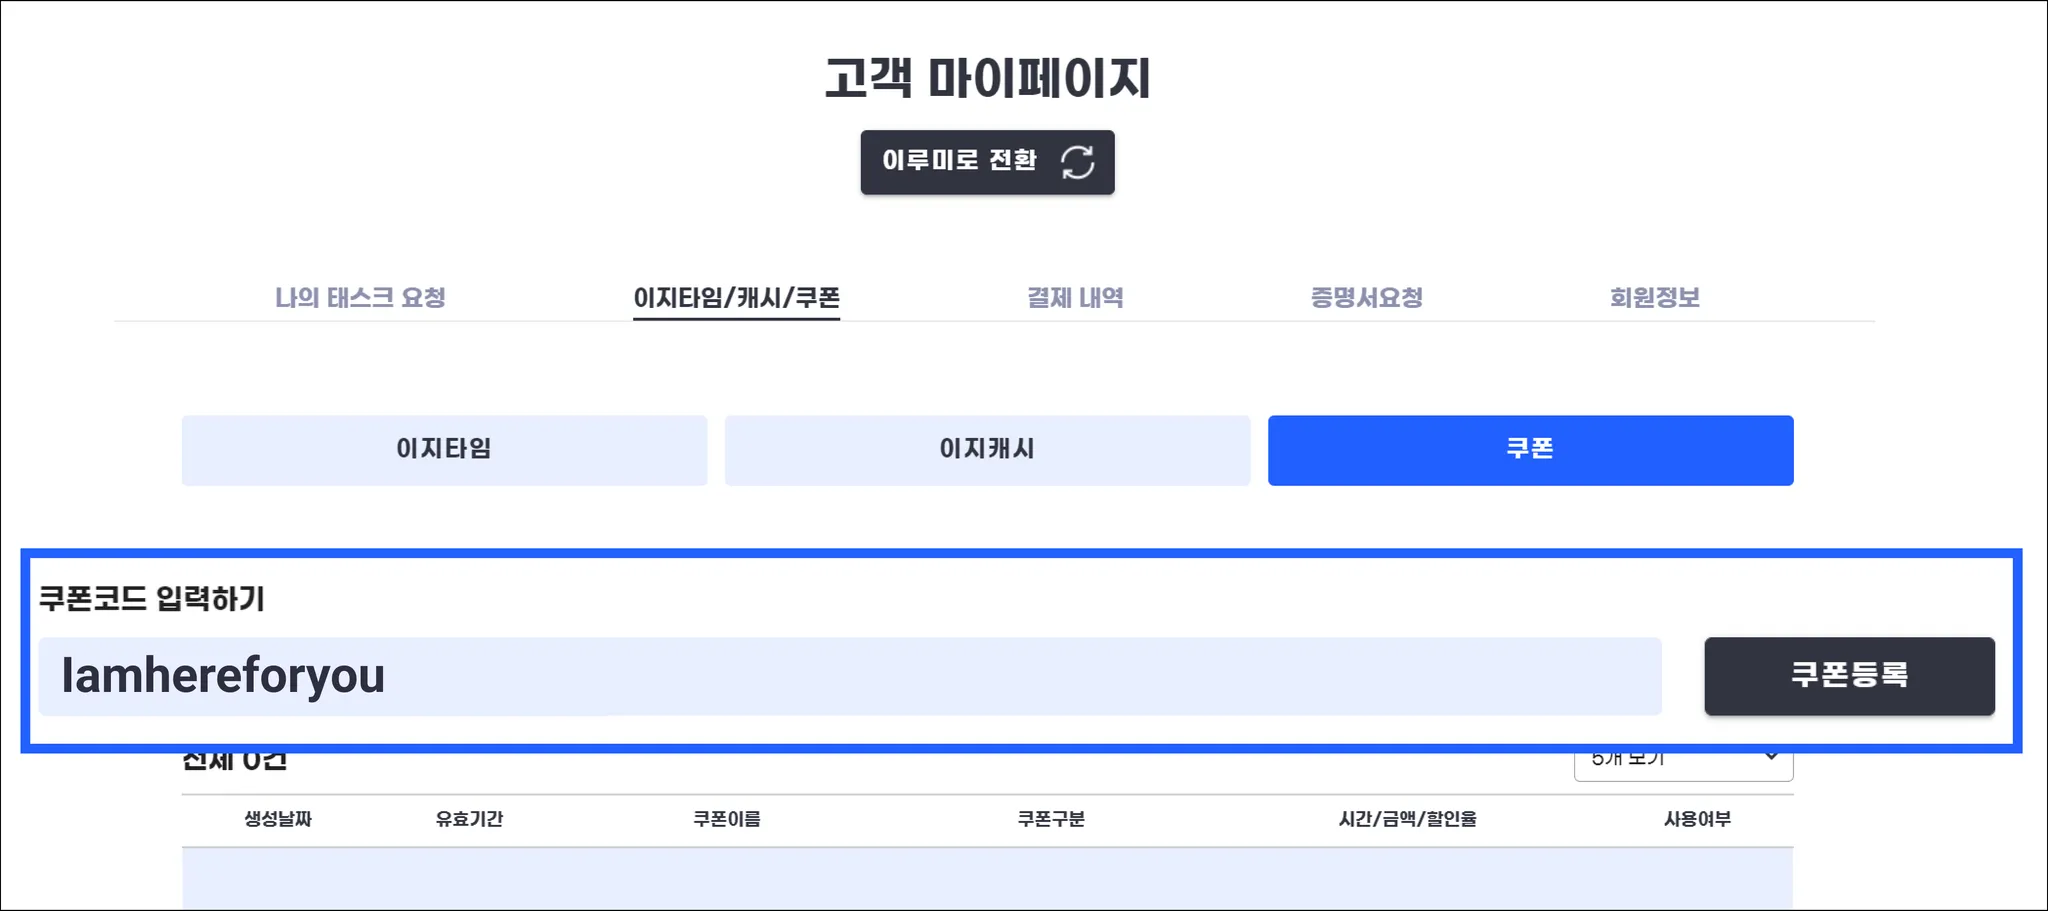Open the 나의 태스크 요청 tab
The width and height of the screenshot is (2048, 911).
pos(360,297)
